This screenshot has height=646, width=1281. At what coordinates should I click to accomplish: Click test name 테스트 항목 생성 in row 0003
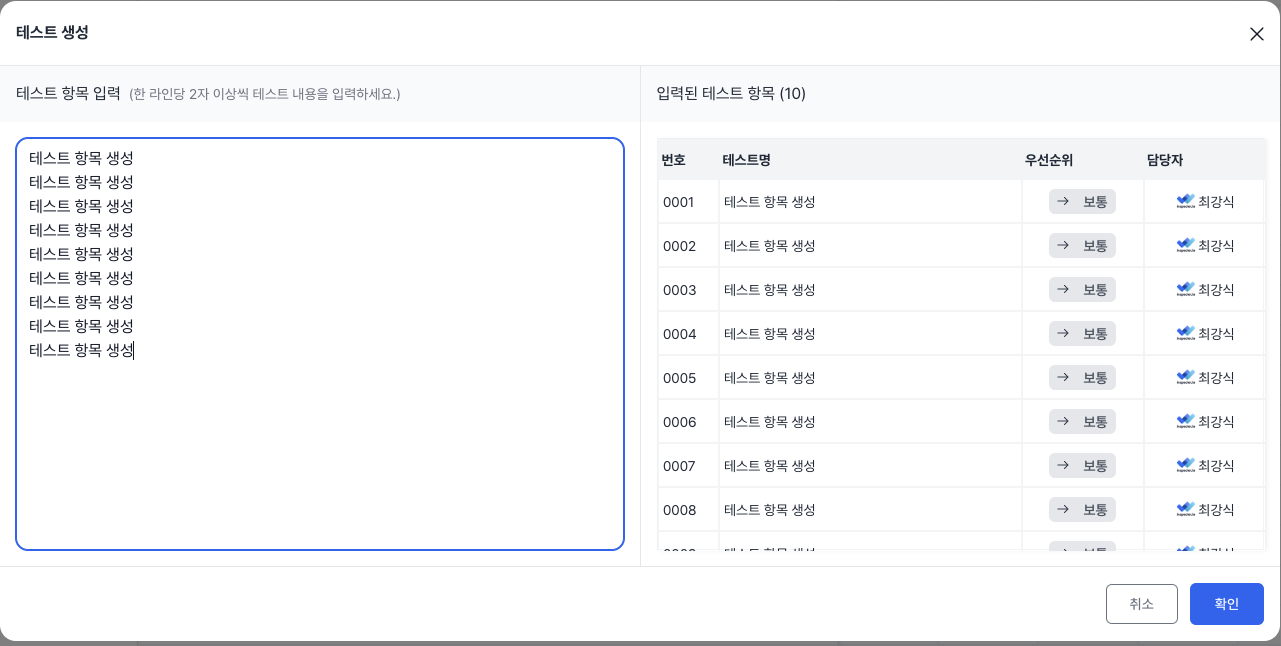click(x=770, y=290)
